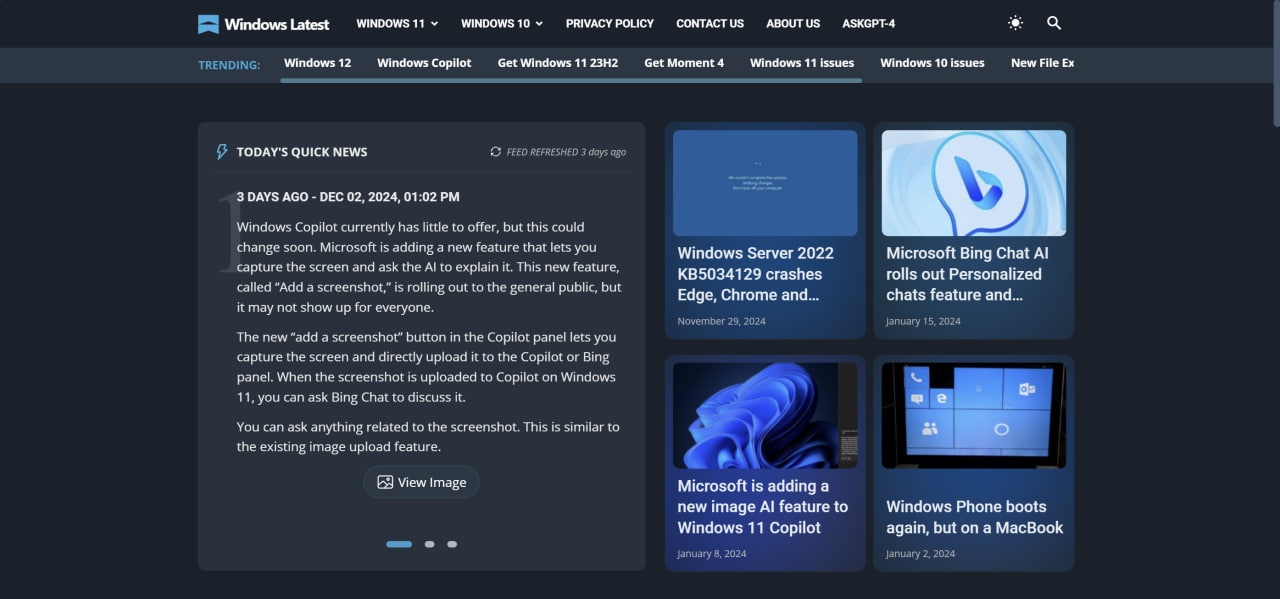This screenshot has height=599, width=1280.
Task: Click the January 15, 2024 article date
Action: click(923, 321)
